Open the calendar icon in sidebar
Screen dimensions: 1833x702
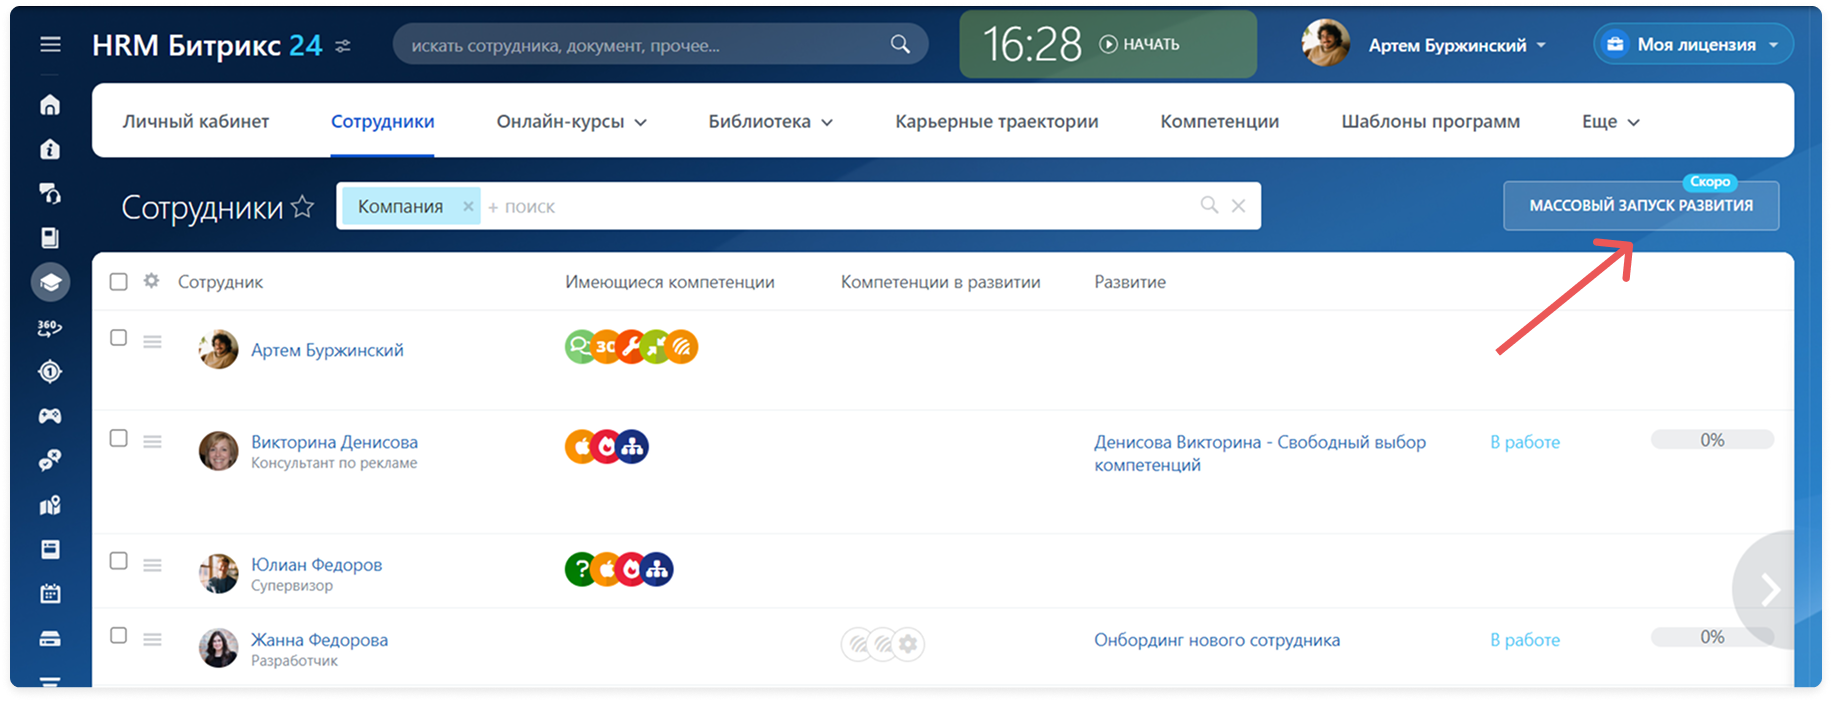click(x=50, y=594)
